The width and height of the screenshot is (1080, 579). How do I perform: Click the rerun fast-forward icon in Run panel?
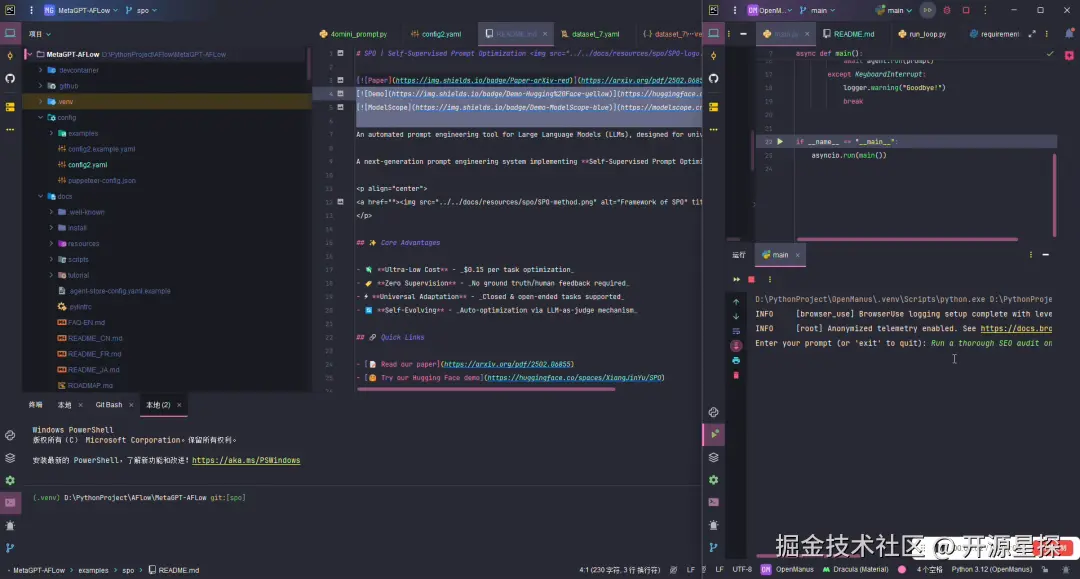736,280
